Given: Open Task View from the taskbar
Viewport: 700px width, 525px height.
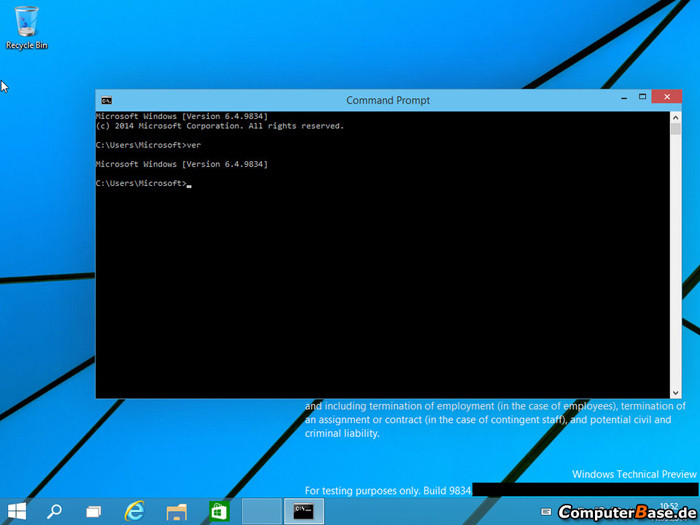Looking at the screenshot, I should coord(93,511).
